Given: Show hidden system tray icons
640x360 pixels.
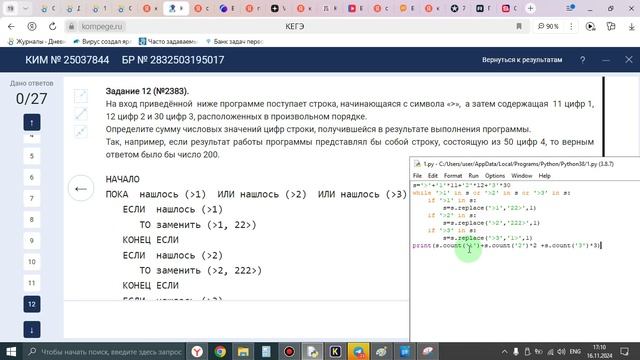Looking at the screenshot, I should (x=504, y=351).
